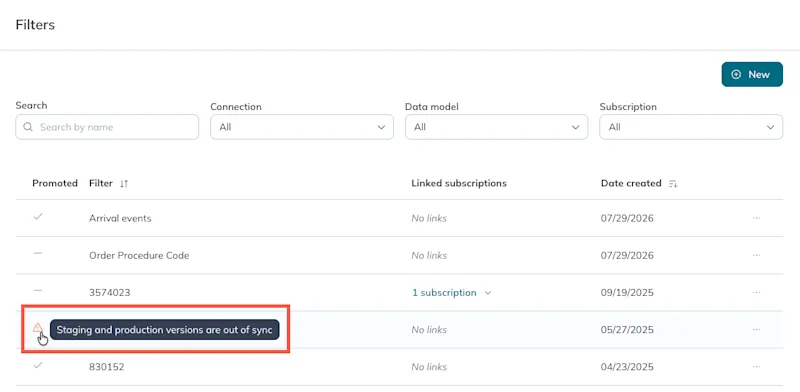800x392 pixels.
Task: Click the Linked subscriptions column header
Action: pos(459,183)
